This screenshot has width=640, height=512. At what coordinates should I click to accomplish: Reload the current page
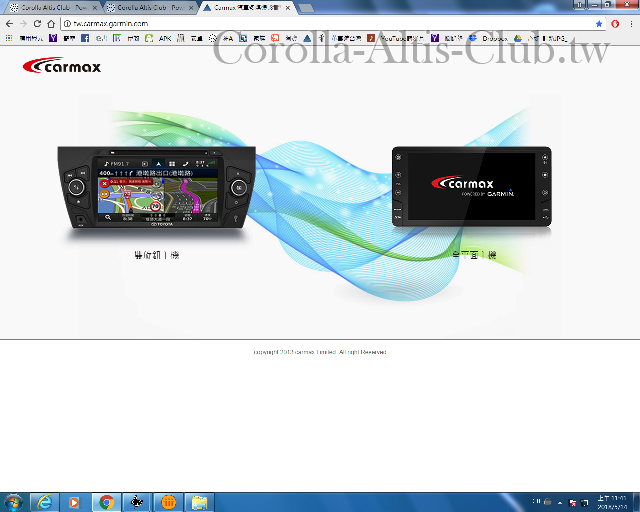[37, 24]
